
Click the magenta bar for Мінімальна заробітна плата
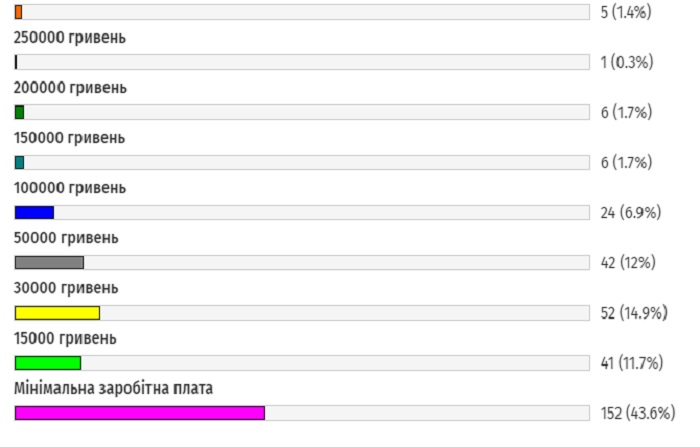click(139, 412)
